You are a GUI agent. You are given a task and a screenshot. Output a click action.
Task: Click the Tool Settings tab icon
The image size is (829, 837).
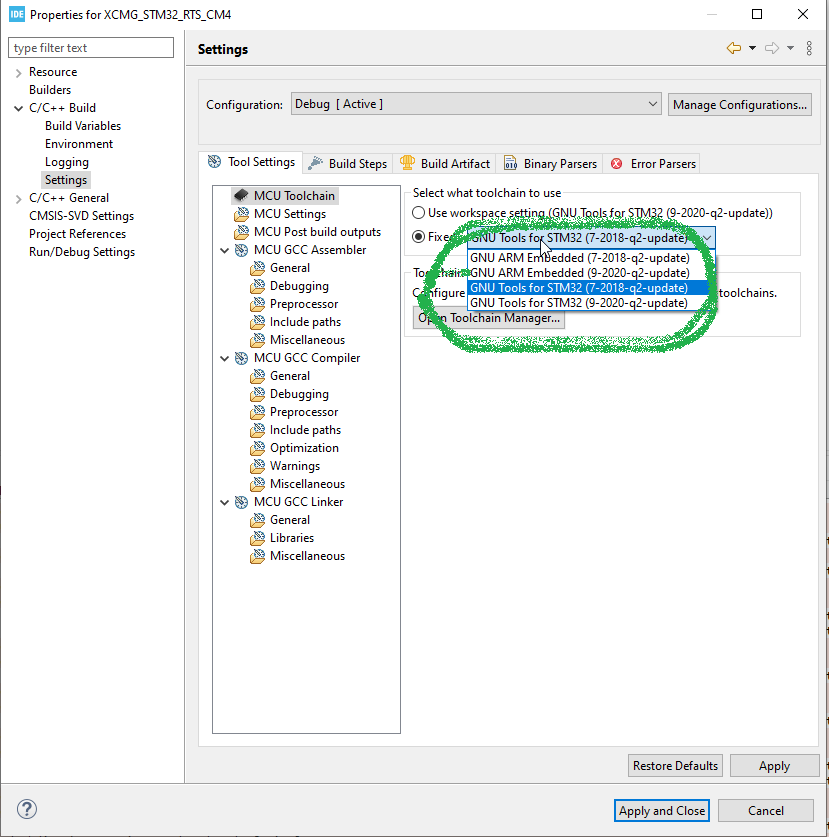point(214,162)
